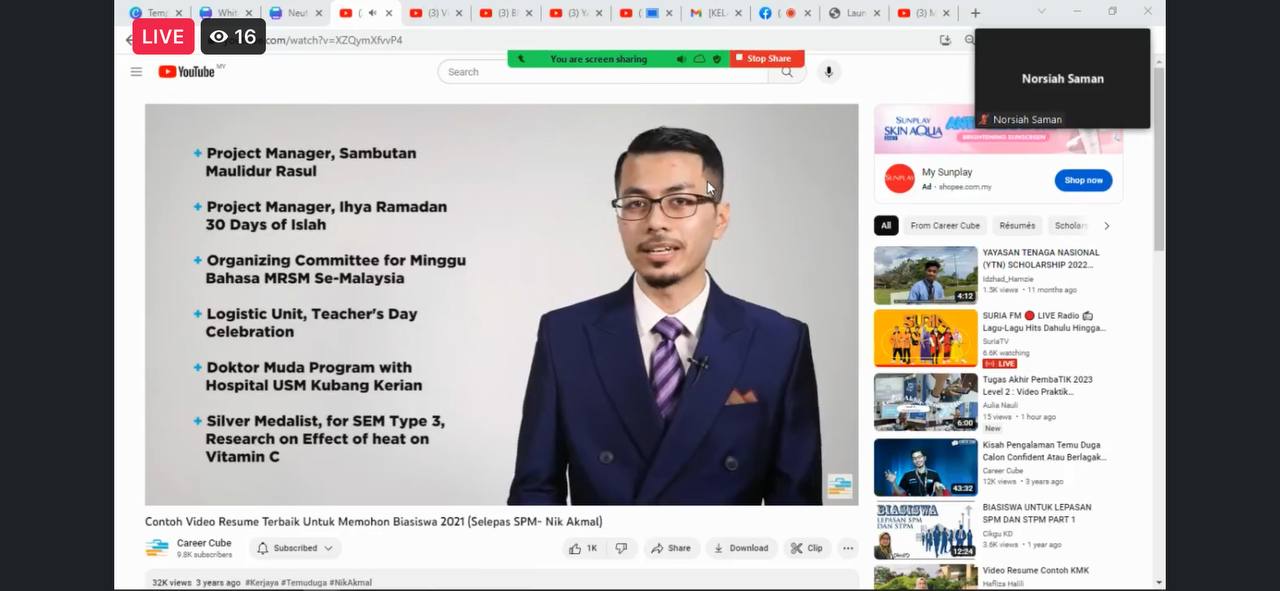Download the video using Download button
The image size is (1280, 591).
click(x=741, y=548)
